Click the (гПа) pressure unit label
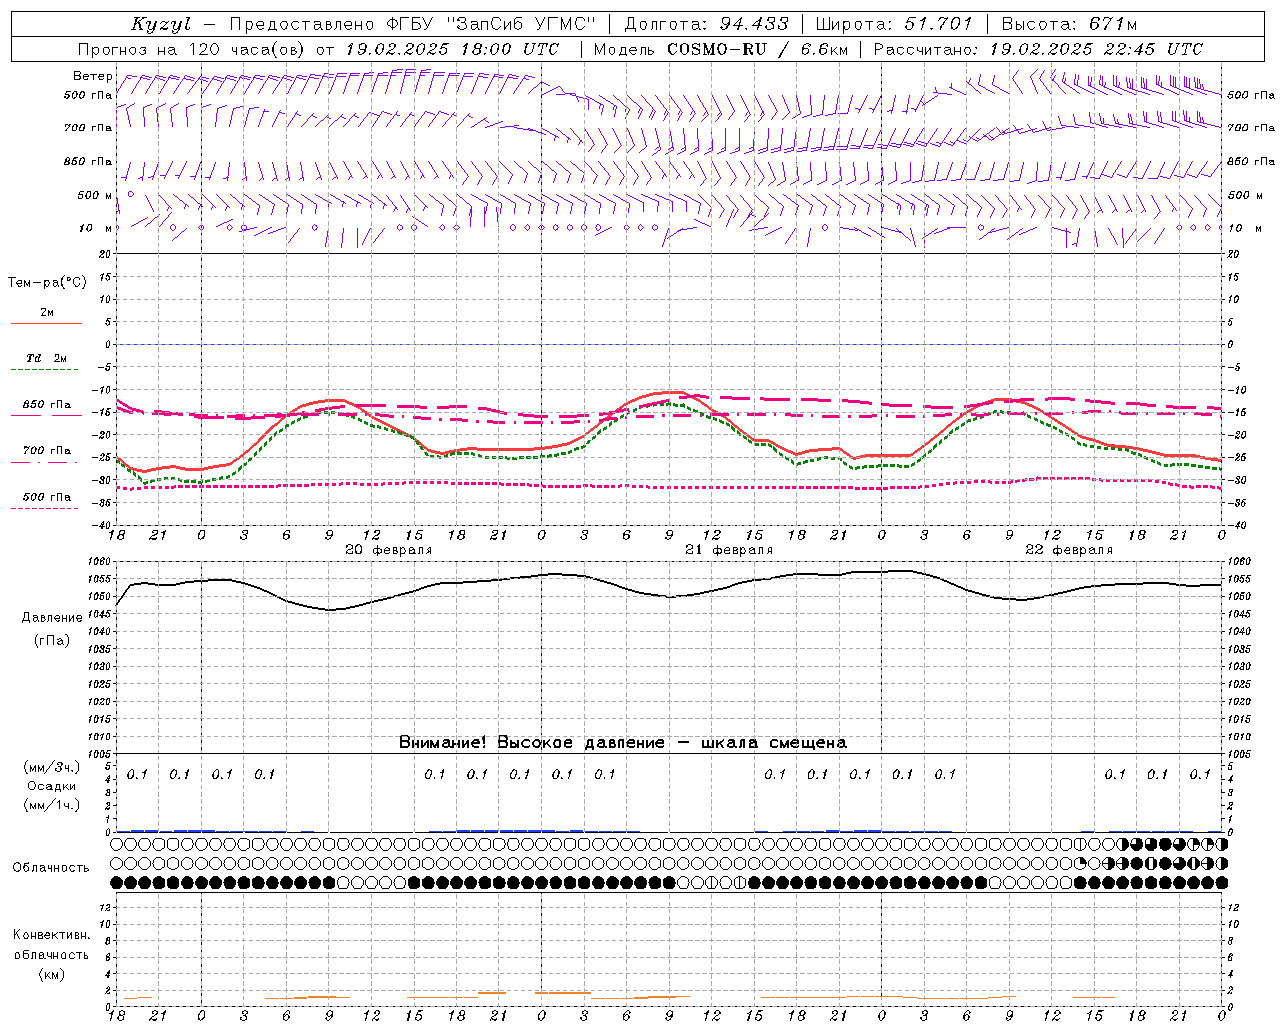 coord(51,640)
